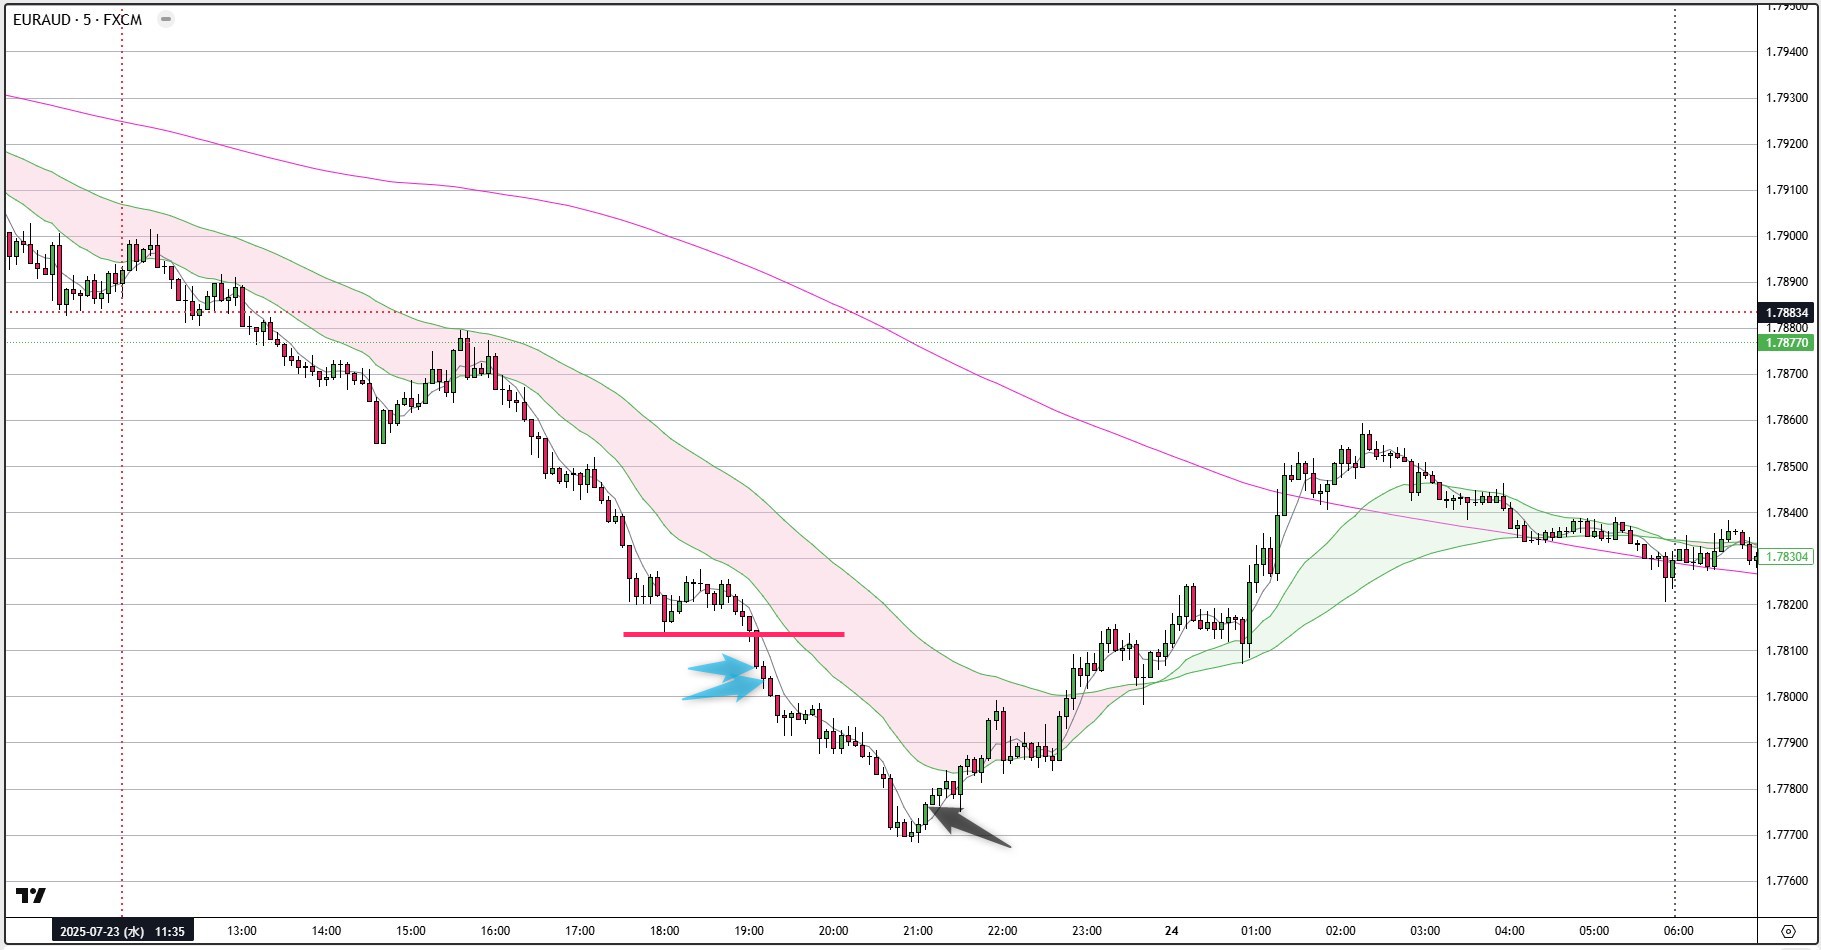This screenshot has width=1821, height=950.
Task: Click the 1.79200 price axis label
Action: tap(1787, 144)
